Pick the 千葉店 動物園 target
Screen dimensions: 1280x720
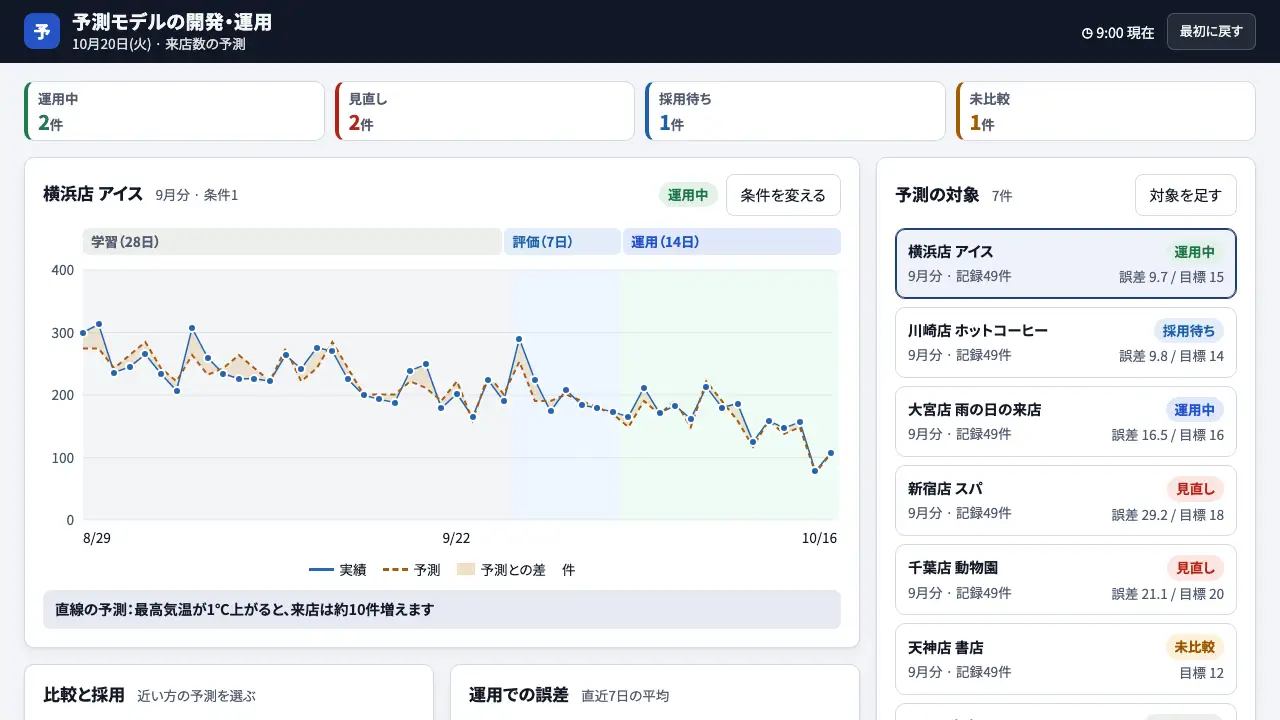pyautogui.click(x=1066, y=579)
